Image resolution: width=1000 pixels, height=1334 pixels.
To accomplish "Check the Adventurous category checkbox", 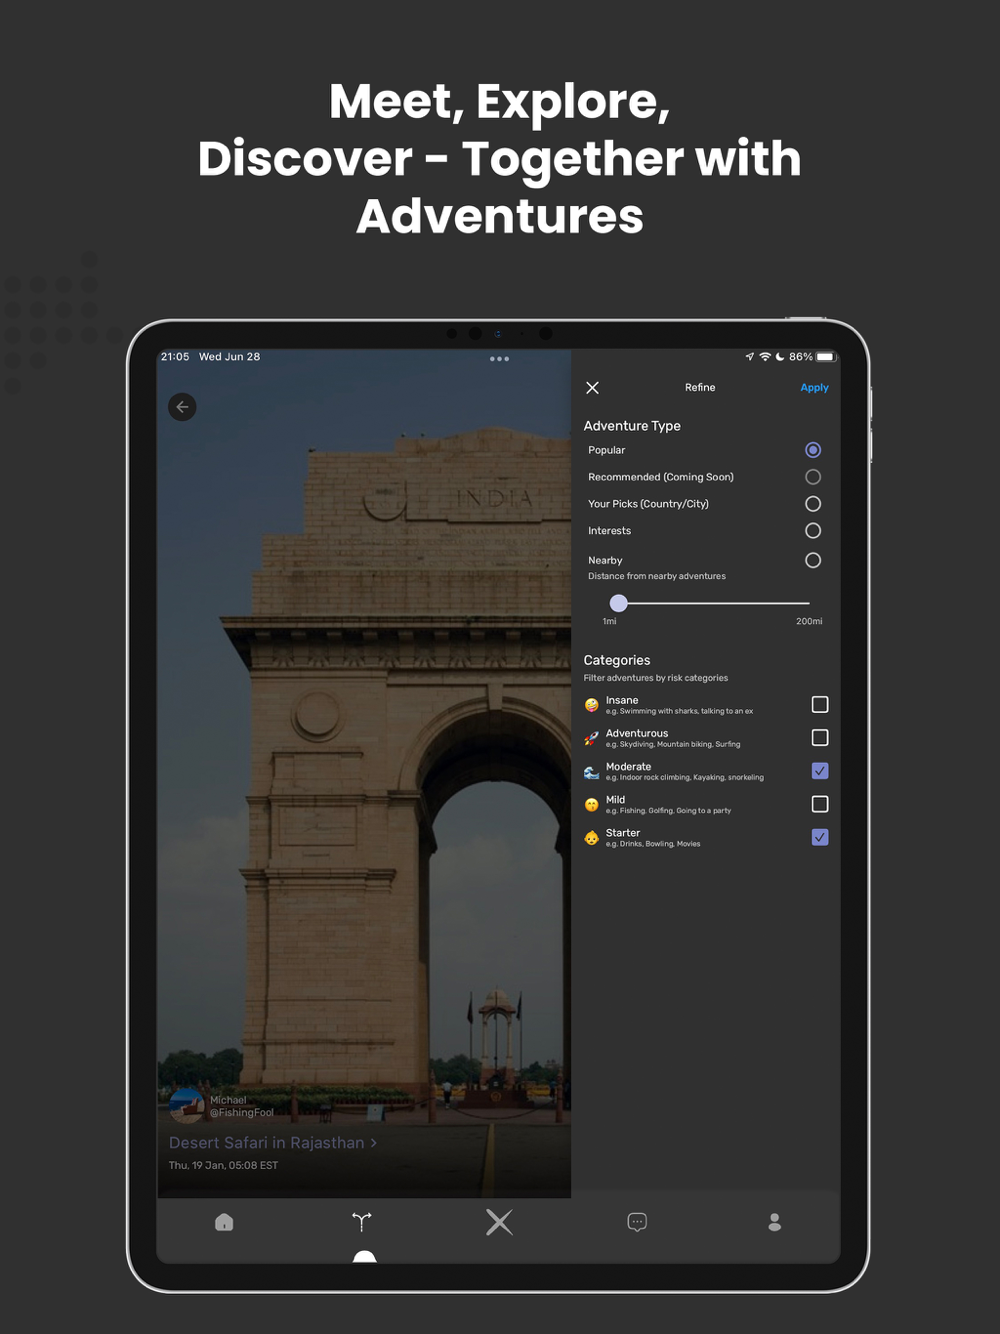I will [x=820, y=738].
